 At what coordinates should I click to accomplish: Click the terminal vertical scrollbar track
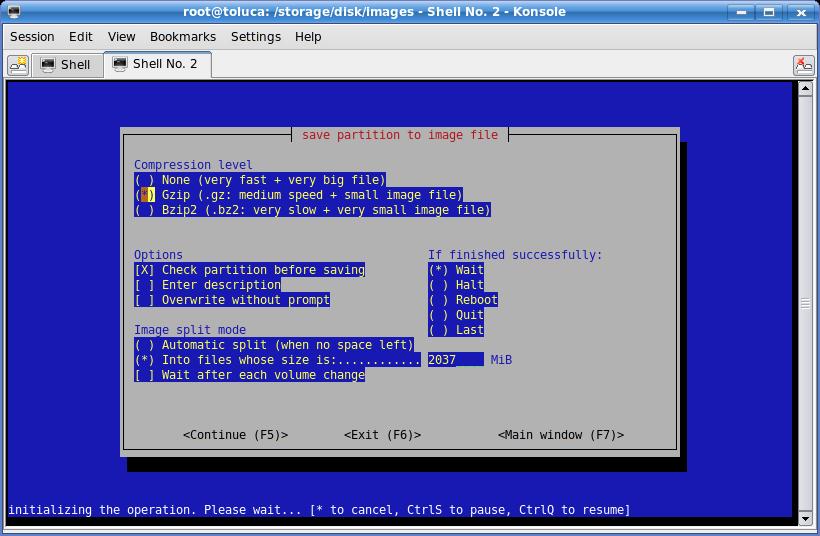coord(806,400)
